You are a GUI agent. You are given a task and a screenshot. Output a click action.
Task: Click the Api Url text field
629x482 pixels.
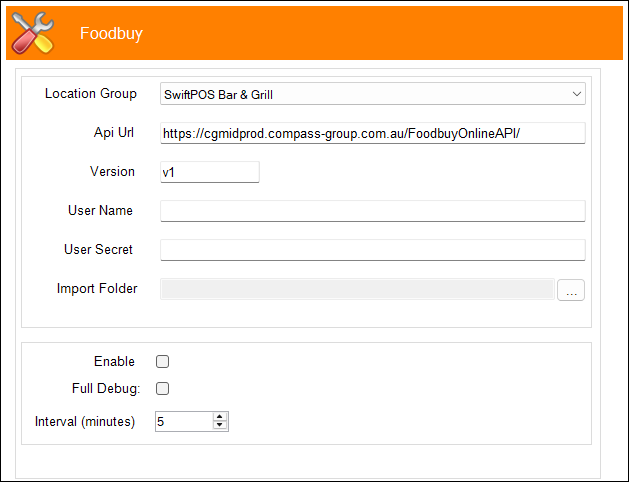(x=373, y=133)
